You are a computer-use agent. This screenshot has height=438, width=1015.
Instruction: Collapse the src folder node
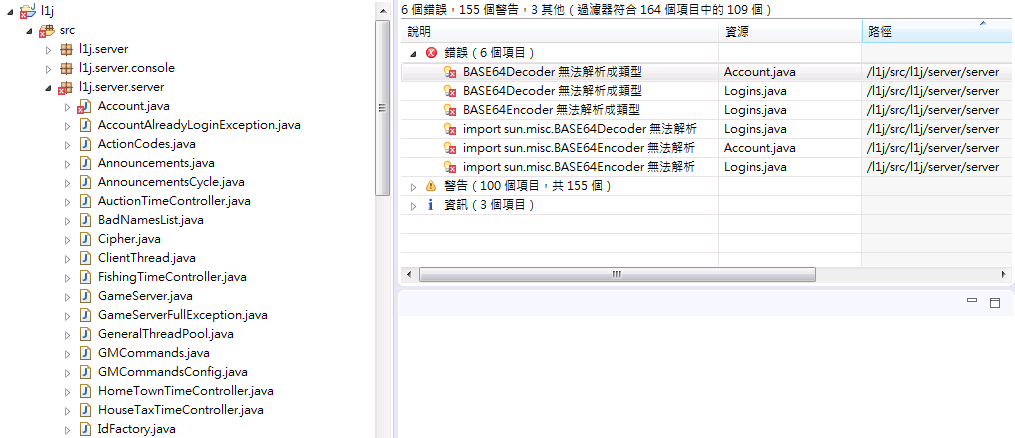tap(30, 31)
